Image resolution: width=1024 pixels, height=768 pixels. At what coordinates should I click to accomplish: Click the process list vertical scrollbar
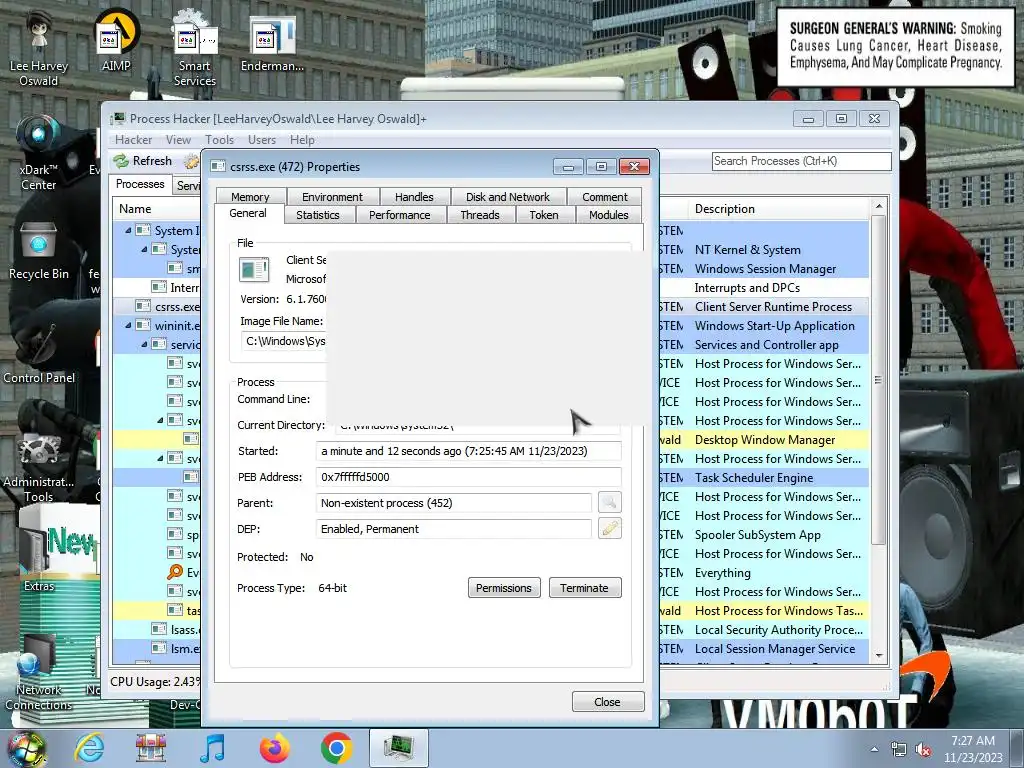point(878,379)
